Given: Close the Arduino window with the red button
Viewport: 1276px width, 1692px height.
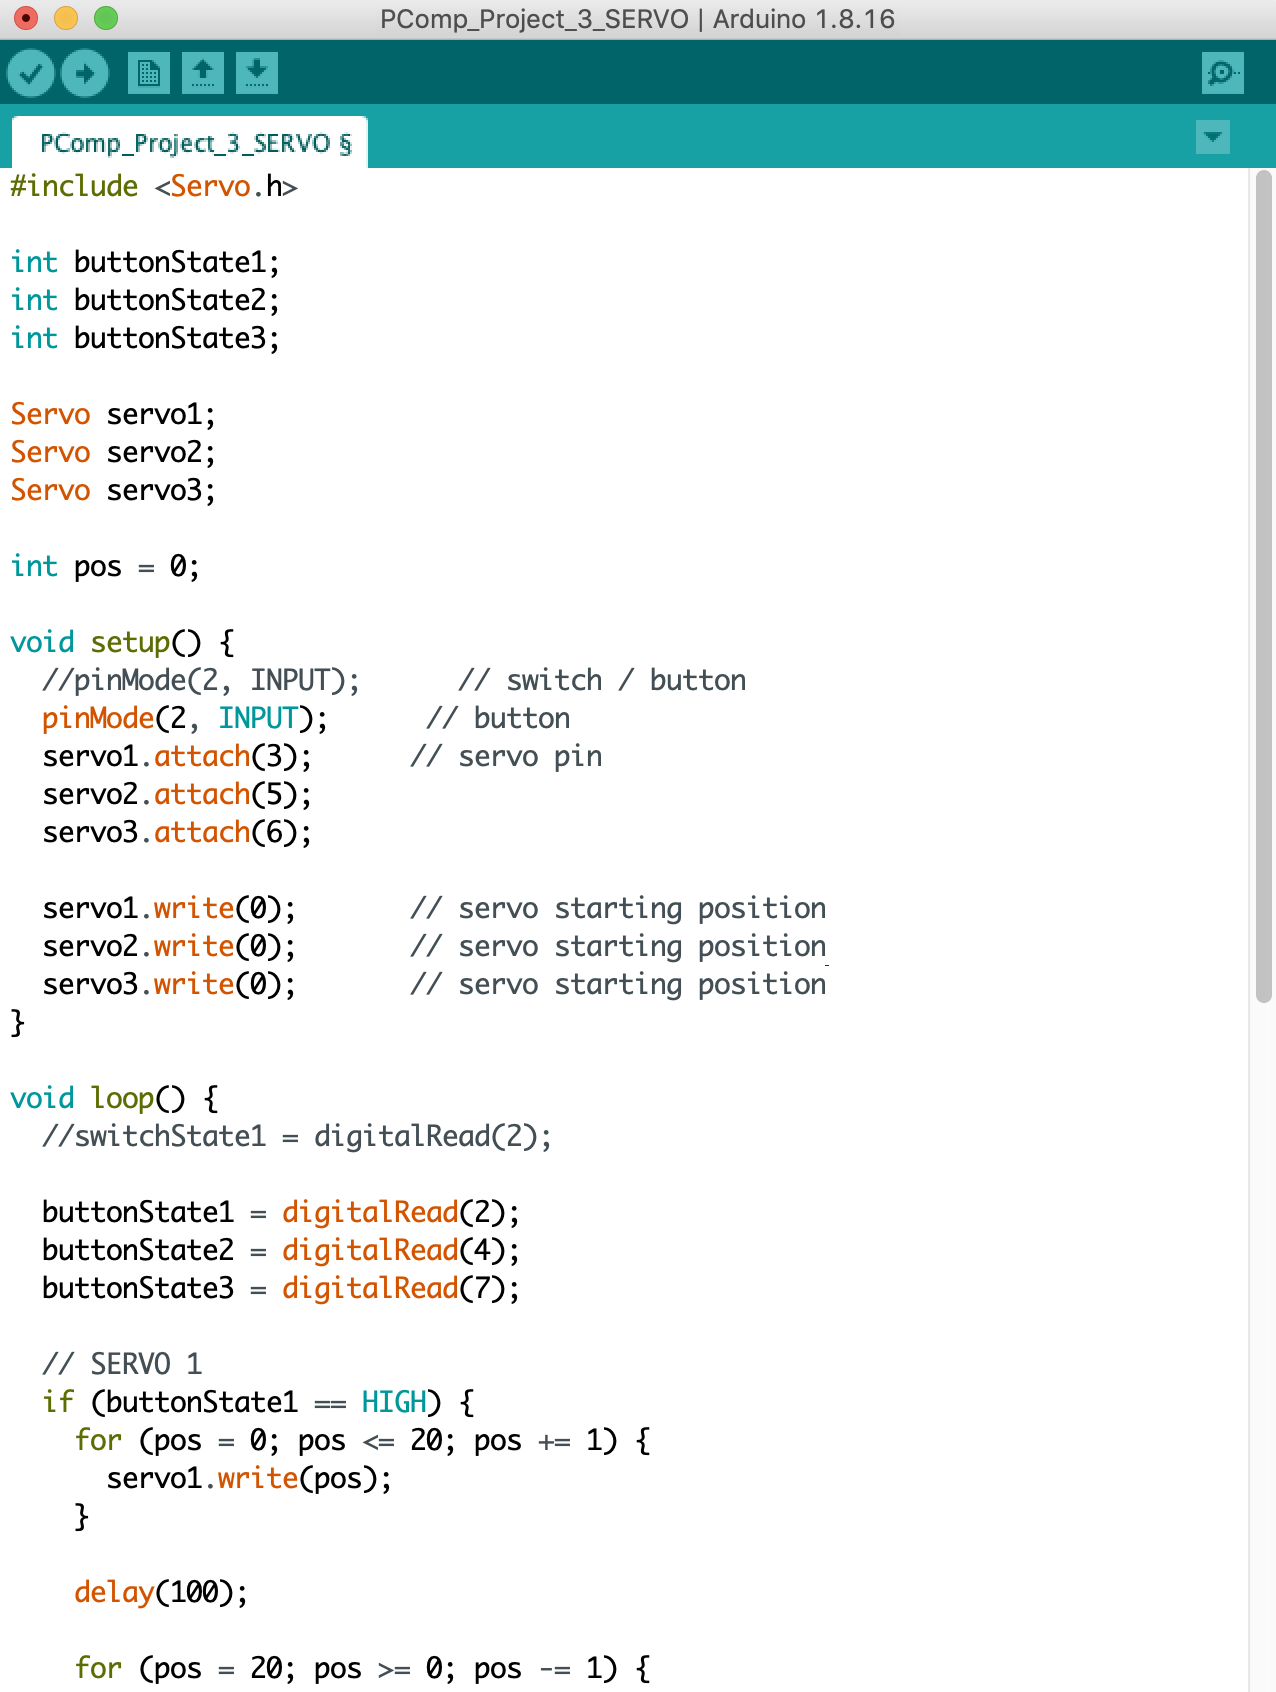Looking at the screenshot, I should click(26, 18).
